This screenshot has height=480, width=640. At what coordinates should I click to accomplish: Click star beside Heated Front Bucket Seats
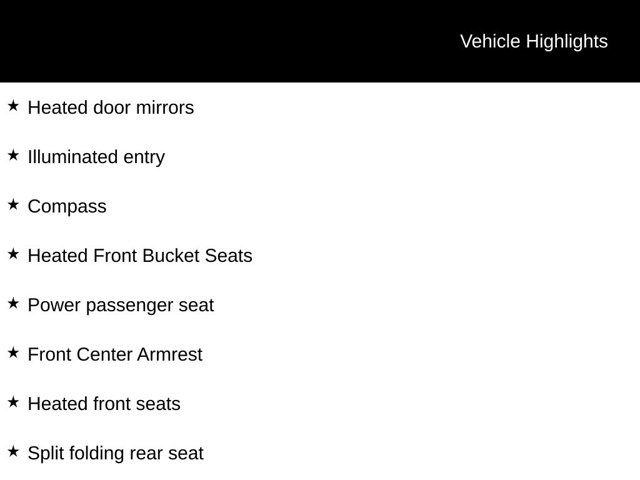coord(13,254)
